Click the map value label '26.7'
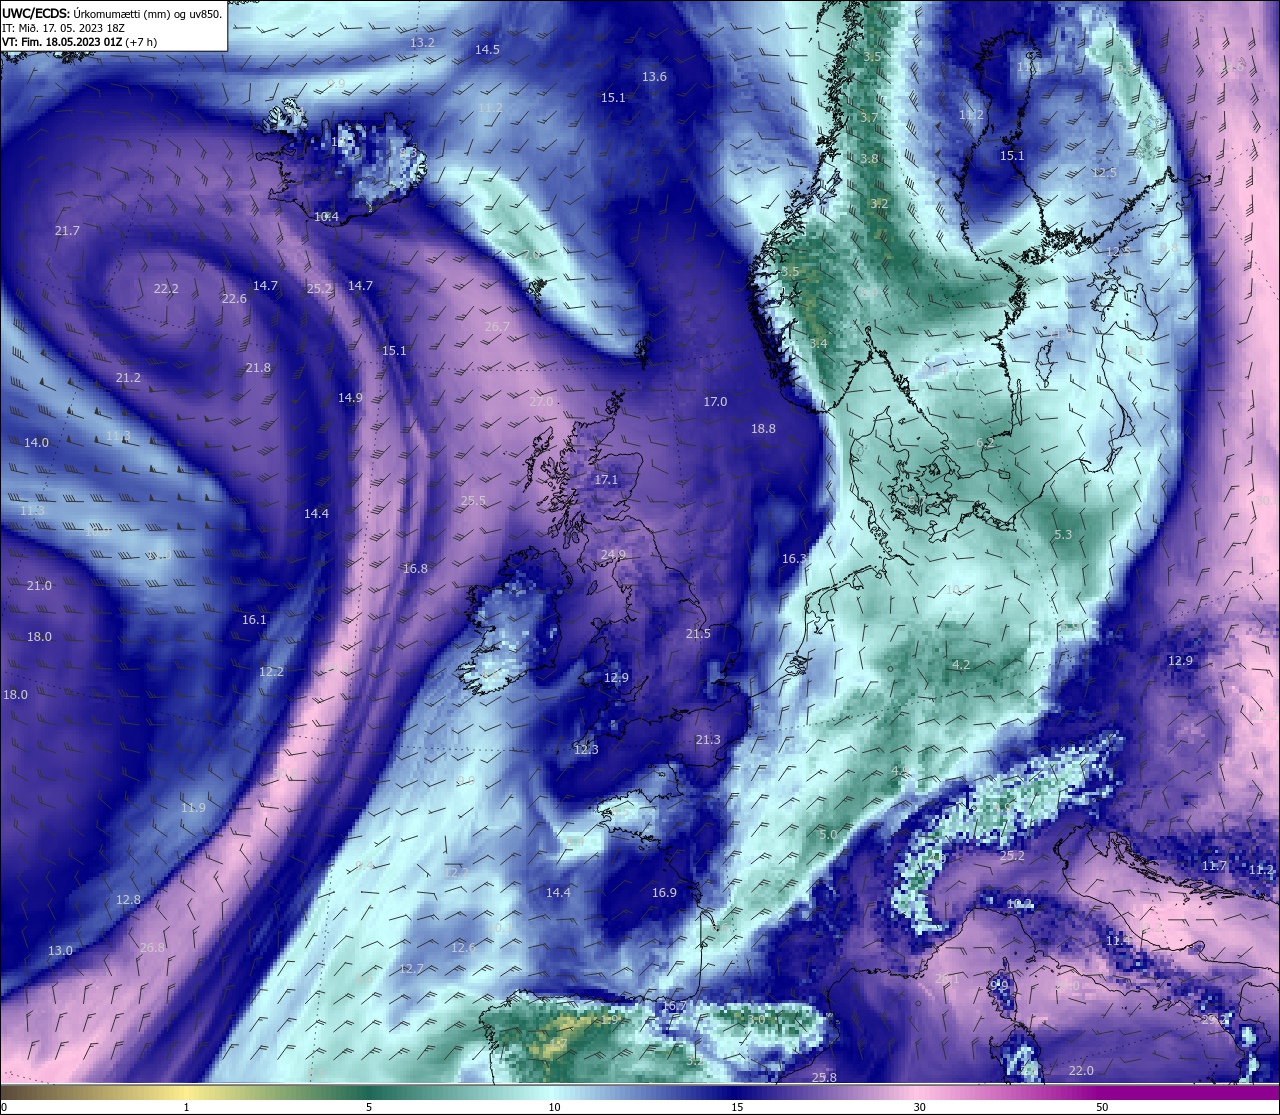This screenshot has height=1115, width=1280. pos(497,327)
